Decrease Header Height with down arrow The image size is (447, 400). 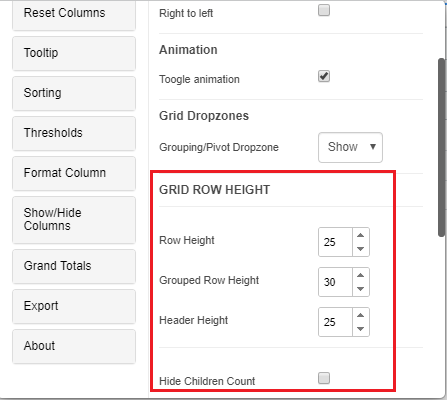[360, 329]
